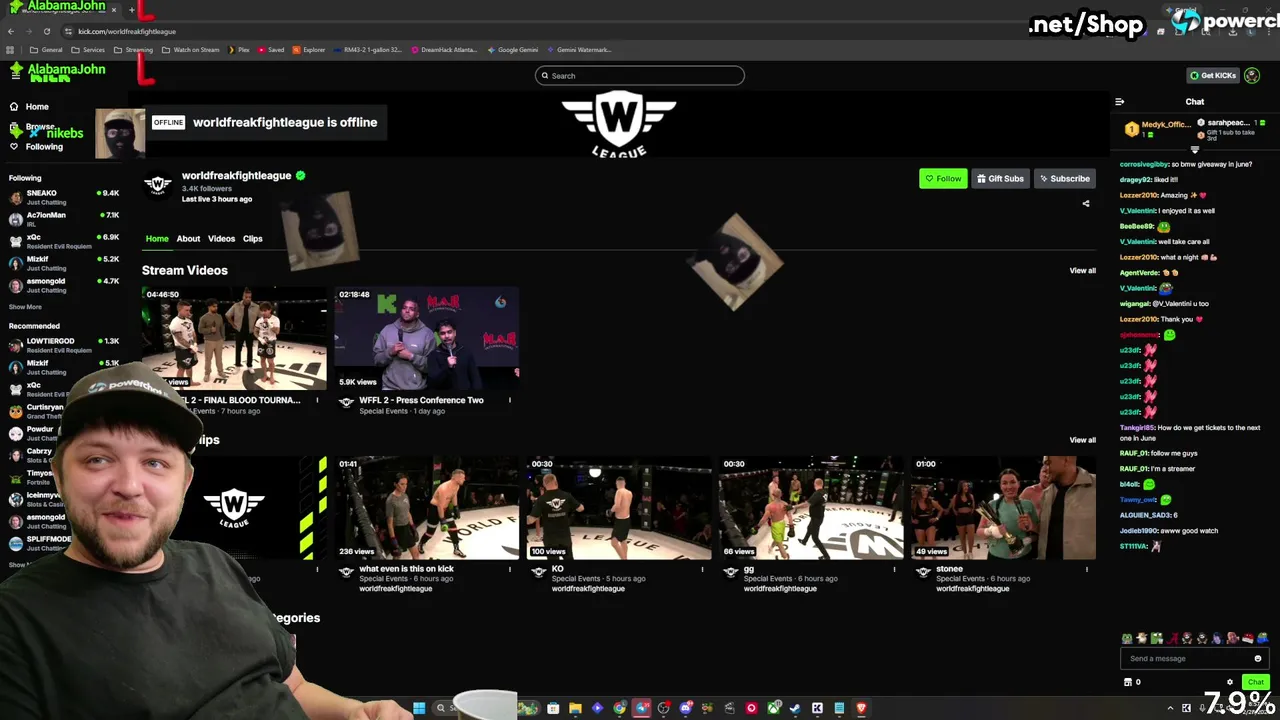The image size is (1280, 720).
Task: Open the DreamHack Atlanta bookmark
Action: (x=444, y=50)
